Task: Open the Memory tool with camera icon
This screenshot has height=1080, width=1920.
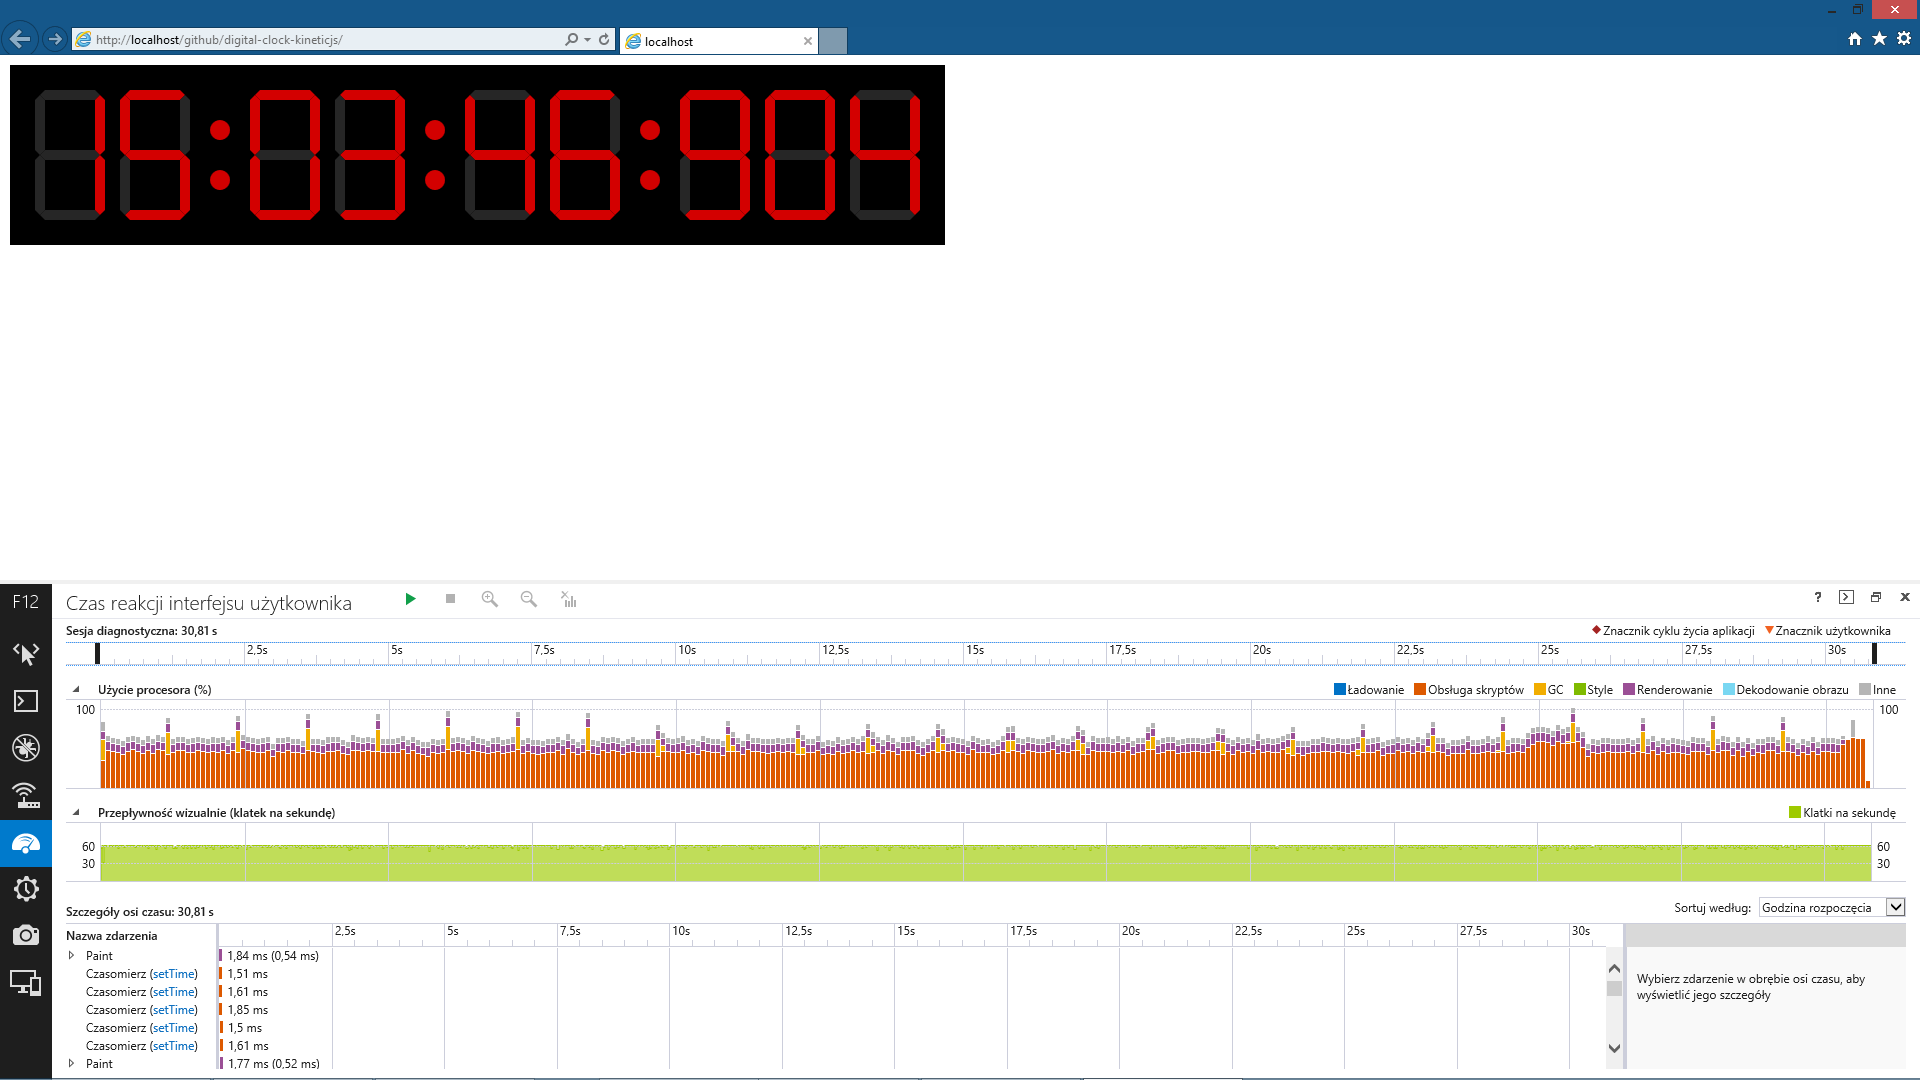Action: tap(26, 936)
